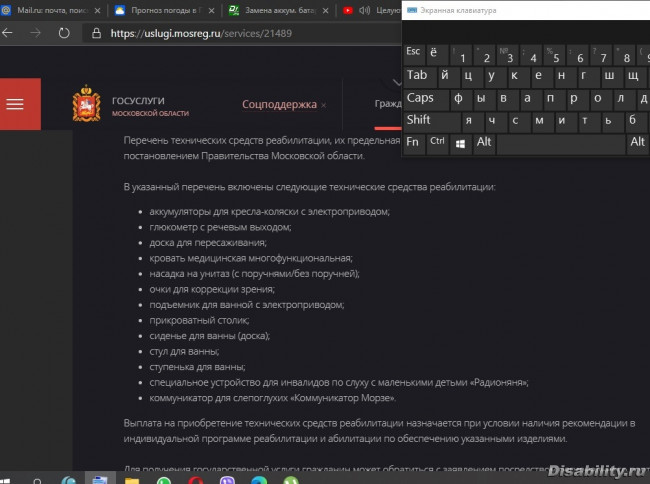Image resolution: width=650 pixels, height=484 pixels.
Task: Tap the 5 key on on-screen keyboard
Action: click(554, 55)
